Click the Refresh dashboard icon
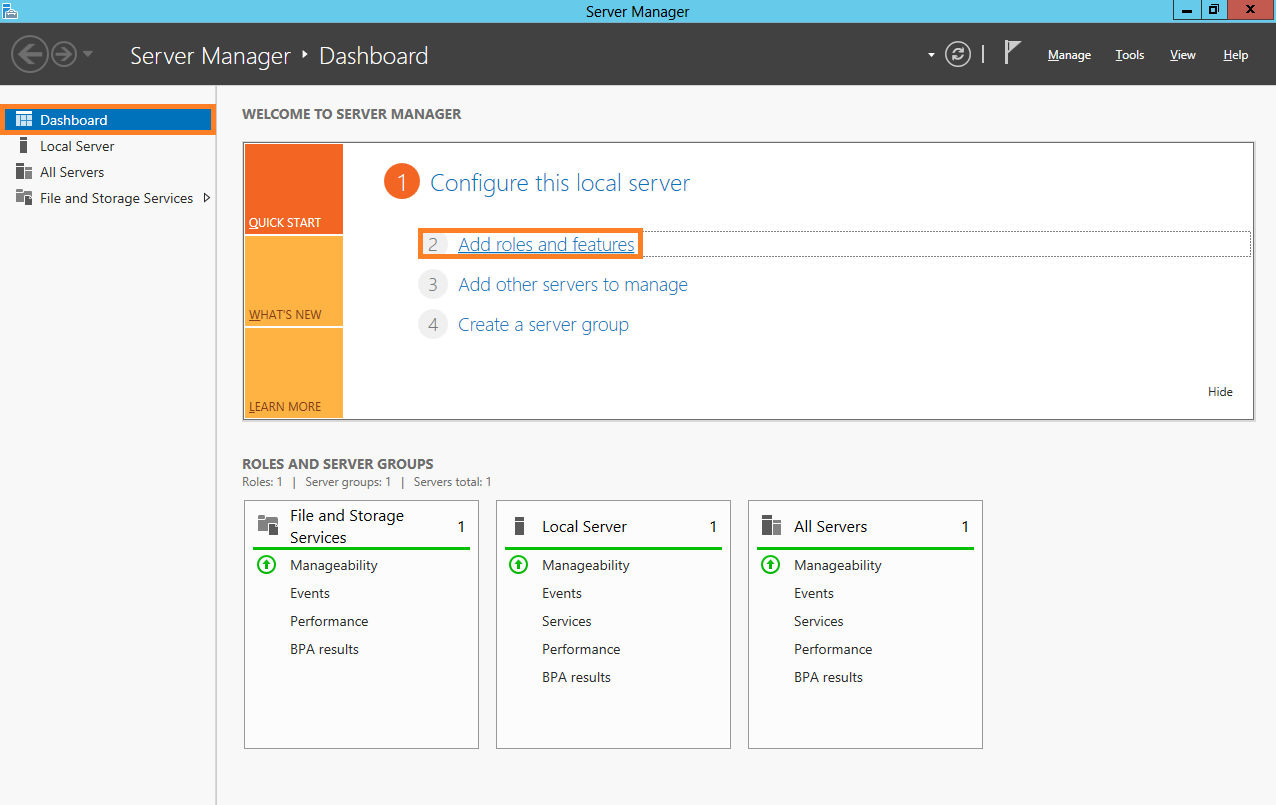Screen dimensions: 1276x805 point(958,55)
